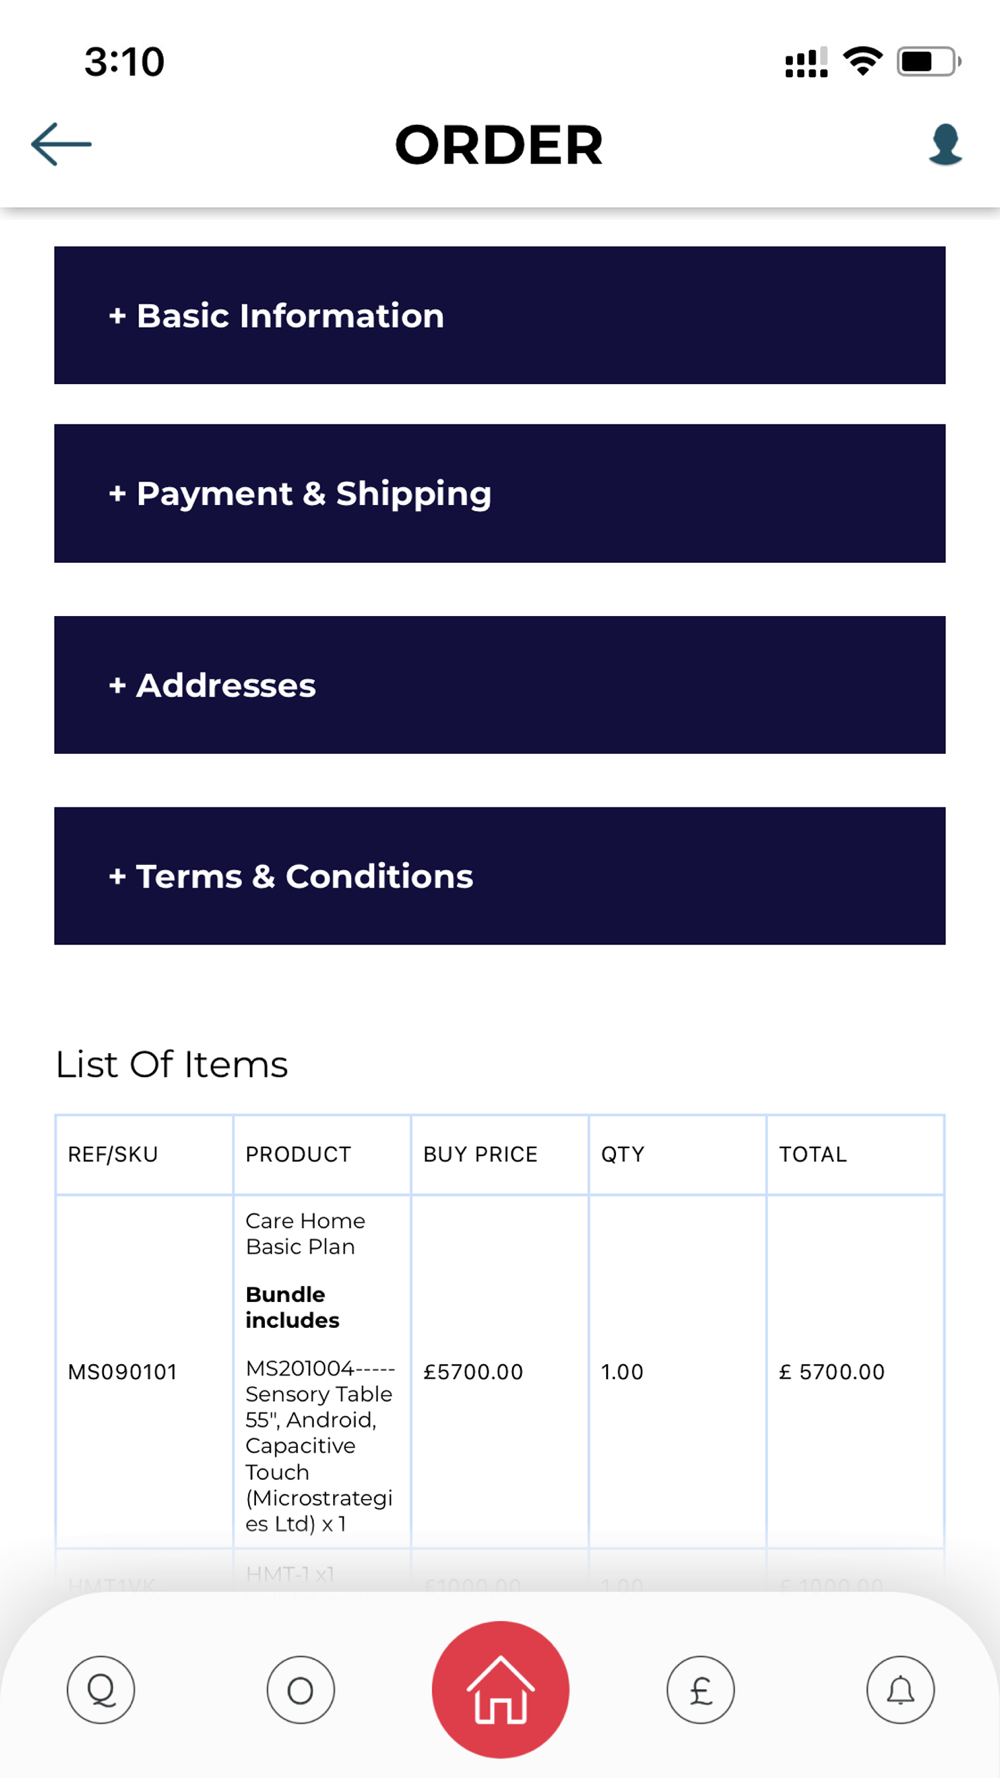Expand the Terms & Conditions section
The width and height of the screenshot is (1000, 1778).
tap(500, 876)
